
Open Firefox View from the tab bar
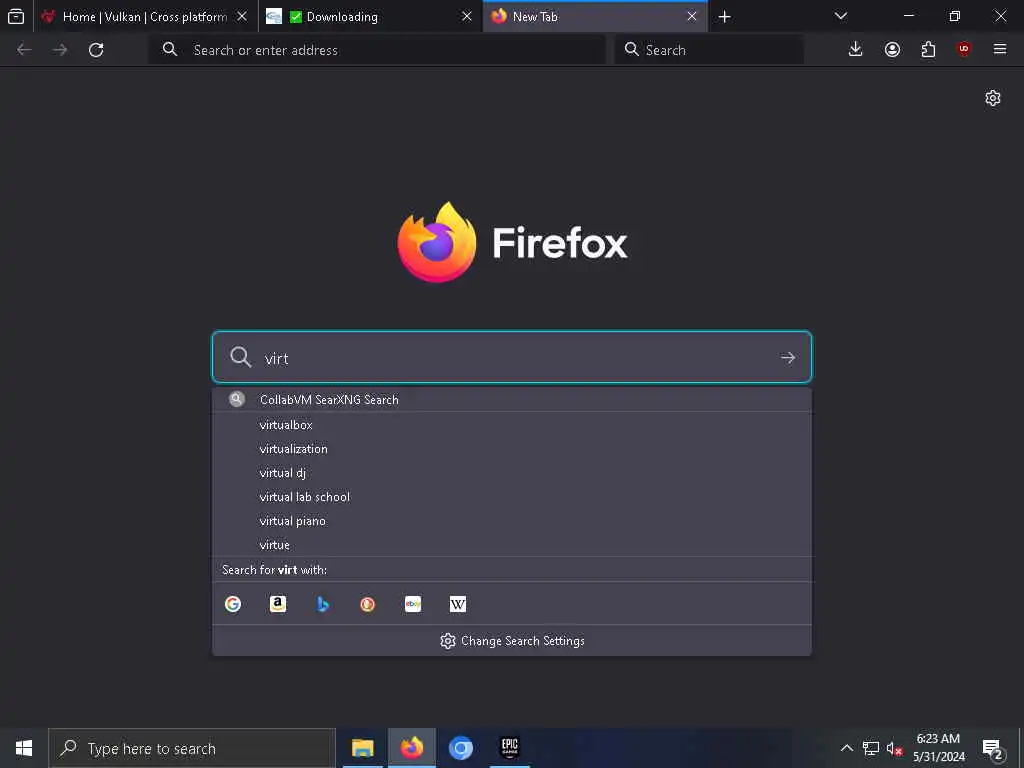click(x=16, y=16)
